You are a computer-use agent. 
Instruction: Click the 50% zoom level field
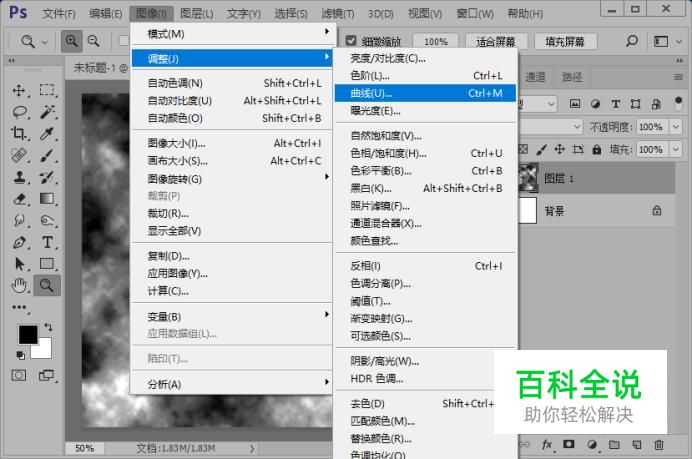[x=84, y=448]
